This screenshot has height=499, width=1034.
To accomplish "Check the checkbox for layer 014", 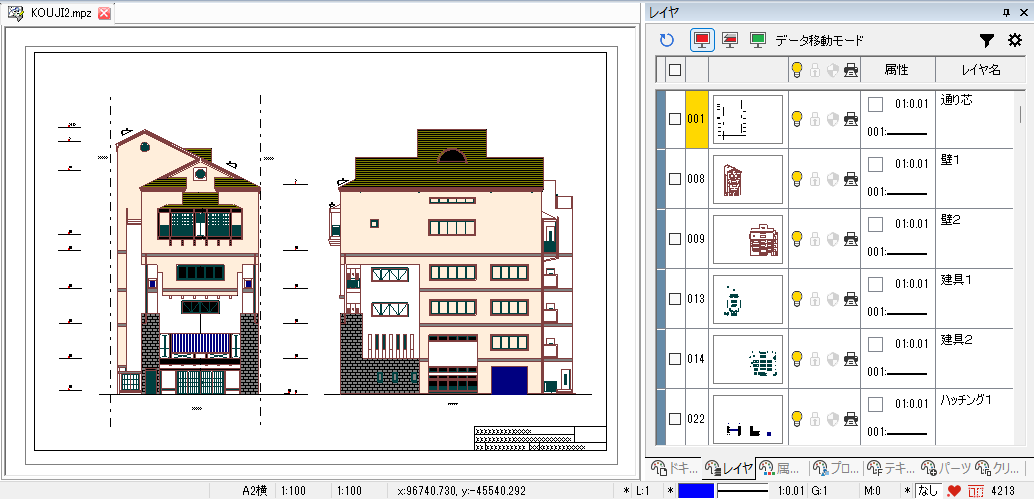I will pyautogui.click(x=675, y=359).
